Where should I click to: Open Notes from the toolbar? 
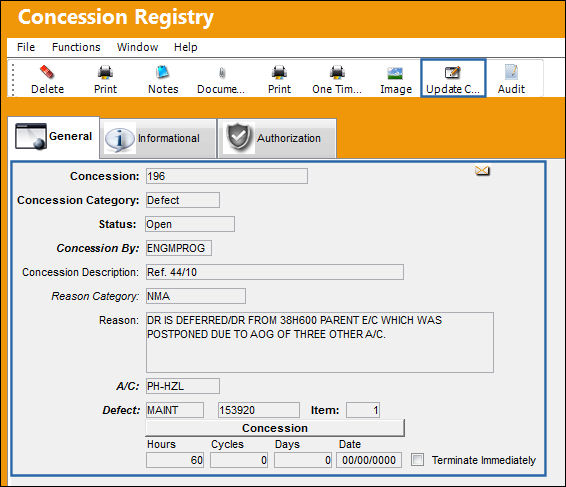coord(163,72)
